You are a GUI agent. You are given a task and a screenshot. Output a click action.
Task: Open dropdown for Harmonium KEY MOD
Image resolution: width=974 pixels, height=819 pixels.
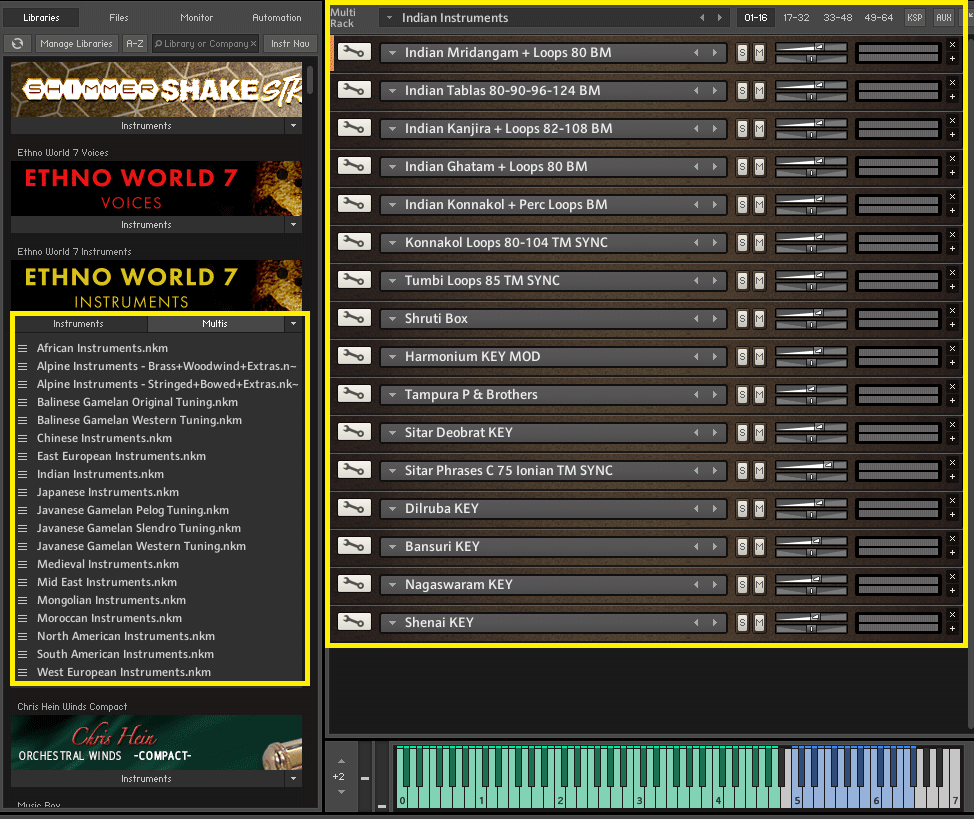point(393,357)
